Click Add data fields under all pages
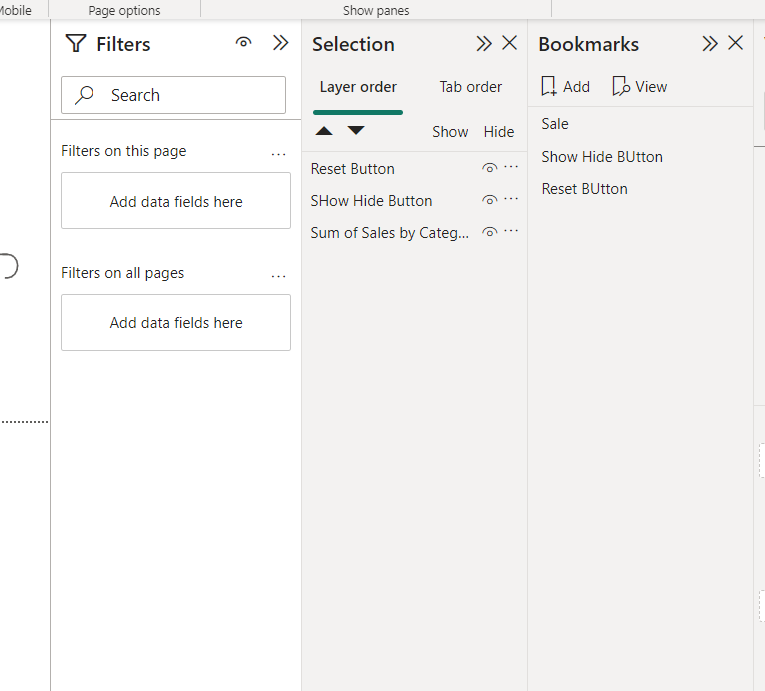Image resolution: width=765 pixels, height=691 pixels. 176,323
